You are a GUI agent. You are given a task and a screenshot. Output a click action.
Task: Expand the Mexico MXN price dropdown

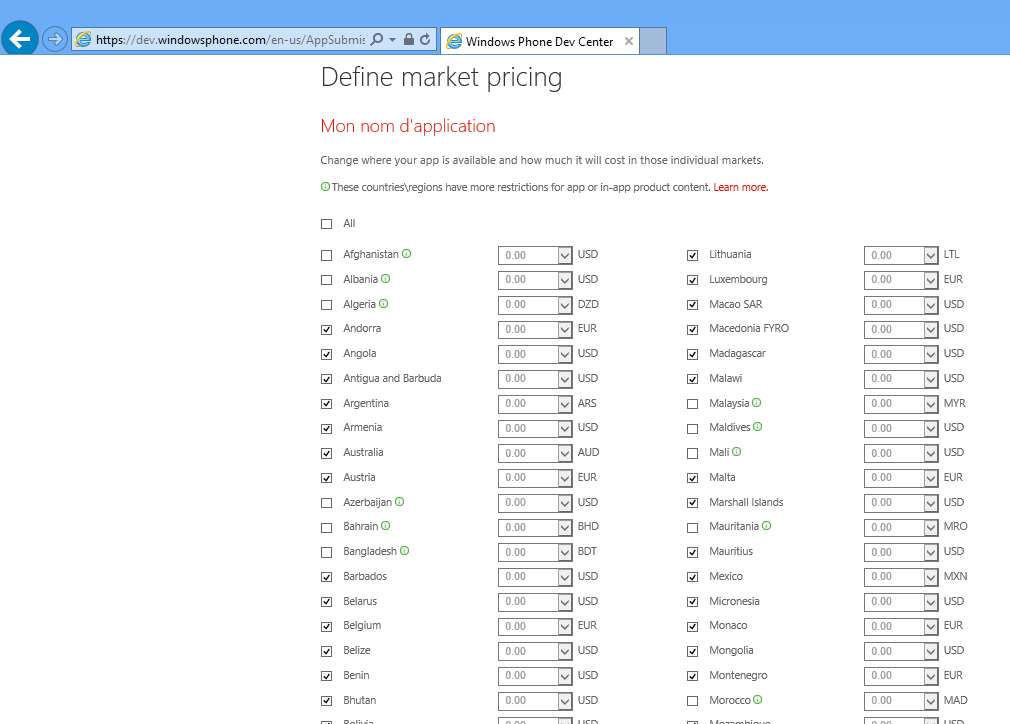click(x=930, y=577)
